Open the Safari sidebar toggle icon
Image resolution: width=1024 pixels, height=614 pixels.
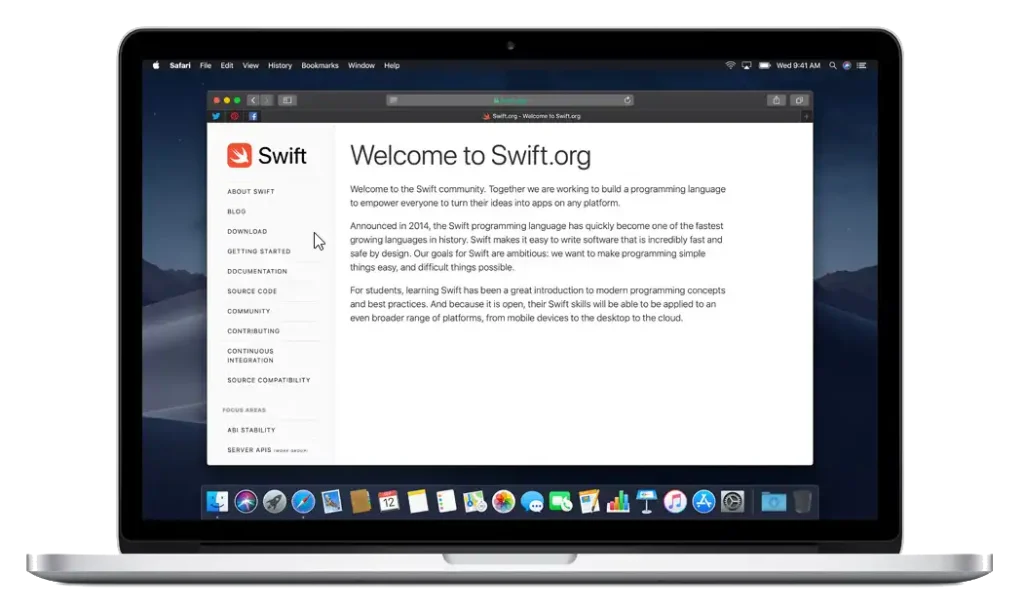288,100
